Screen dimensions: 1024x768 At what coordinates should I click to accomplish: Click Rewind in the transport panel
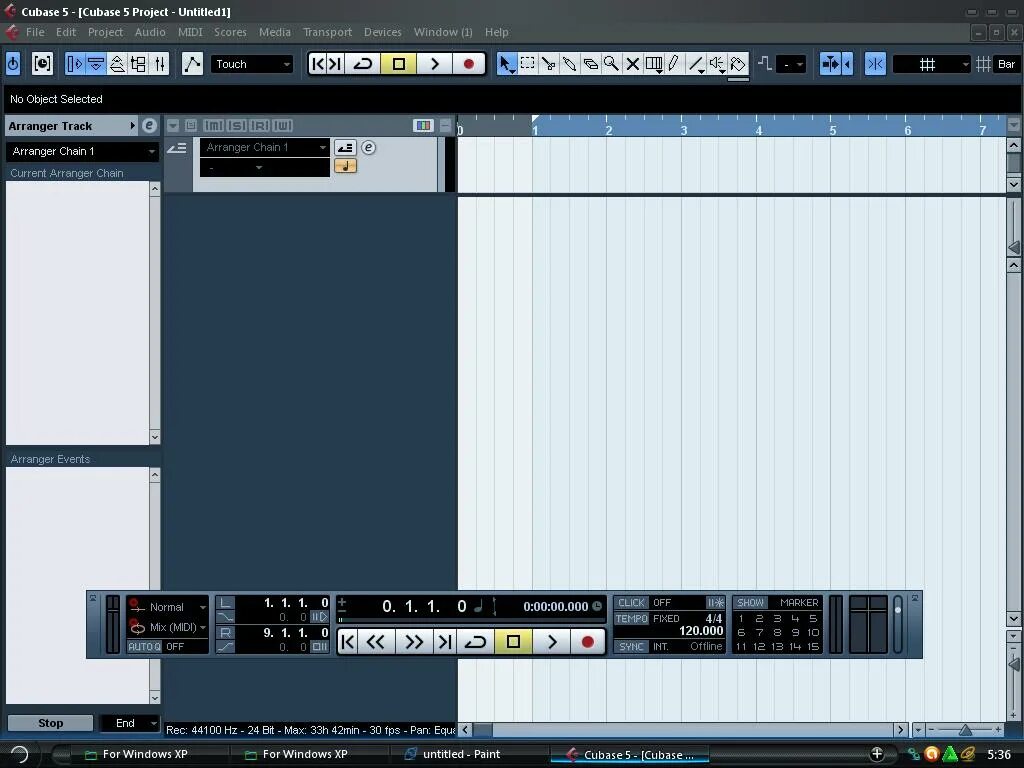(376, 642)
